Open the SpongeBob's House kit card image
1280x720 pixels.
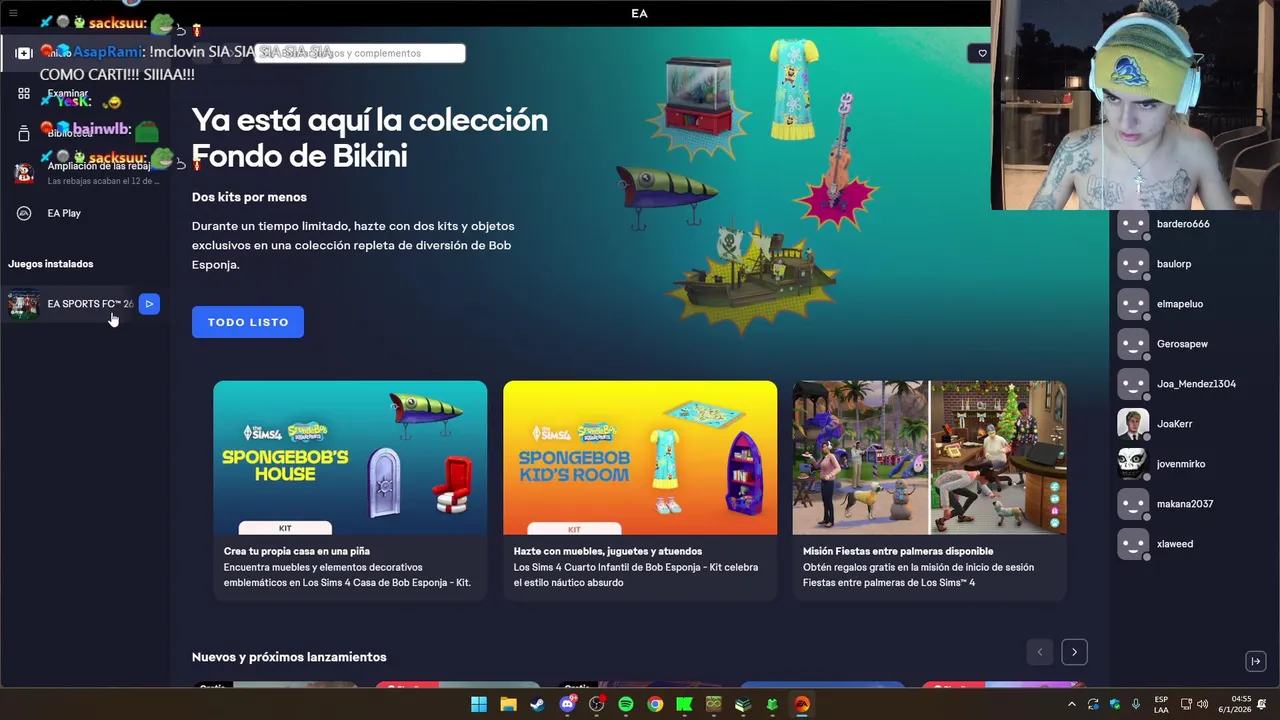(350, 458)
